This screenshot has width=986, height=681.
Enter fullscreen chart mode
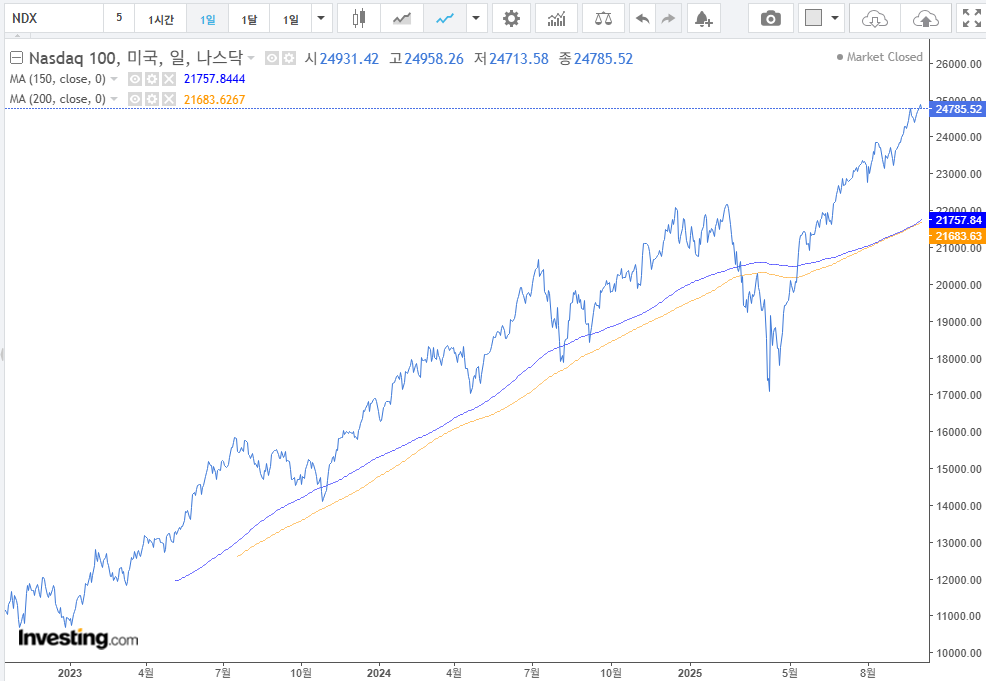tap(971, 18)
